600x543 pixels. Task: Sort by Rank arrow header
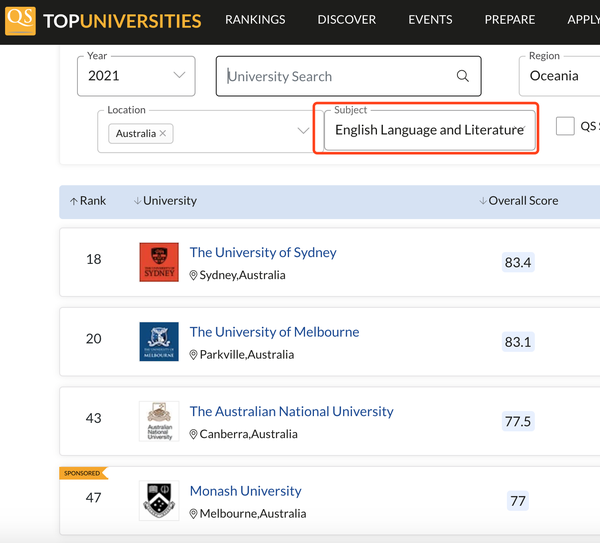[88, 201]
